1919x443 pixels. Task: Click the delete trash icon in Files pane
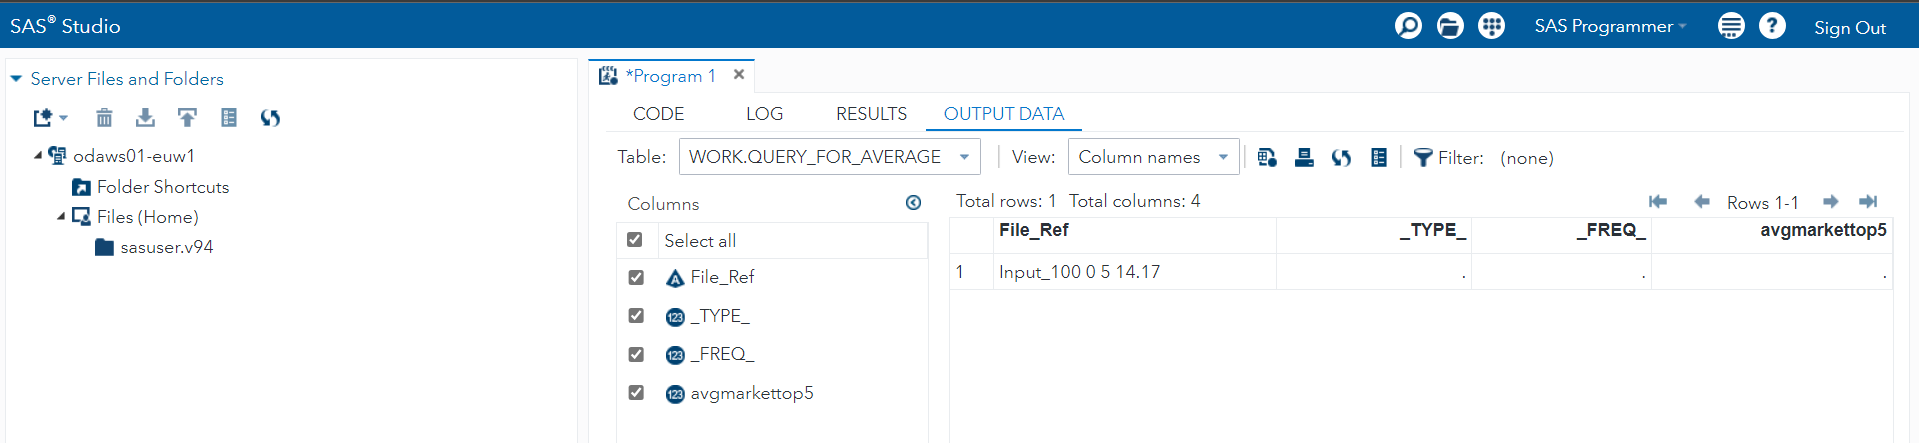click(x=104, y=118)
